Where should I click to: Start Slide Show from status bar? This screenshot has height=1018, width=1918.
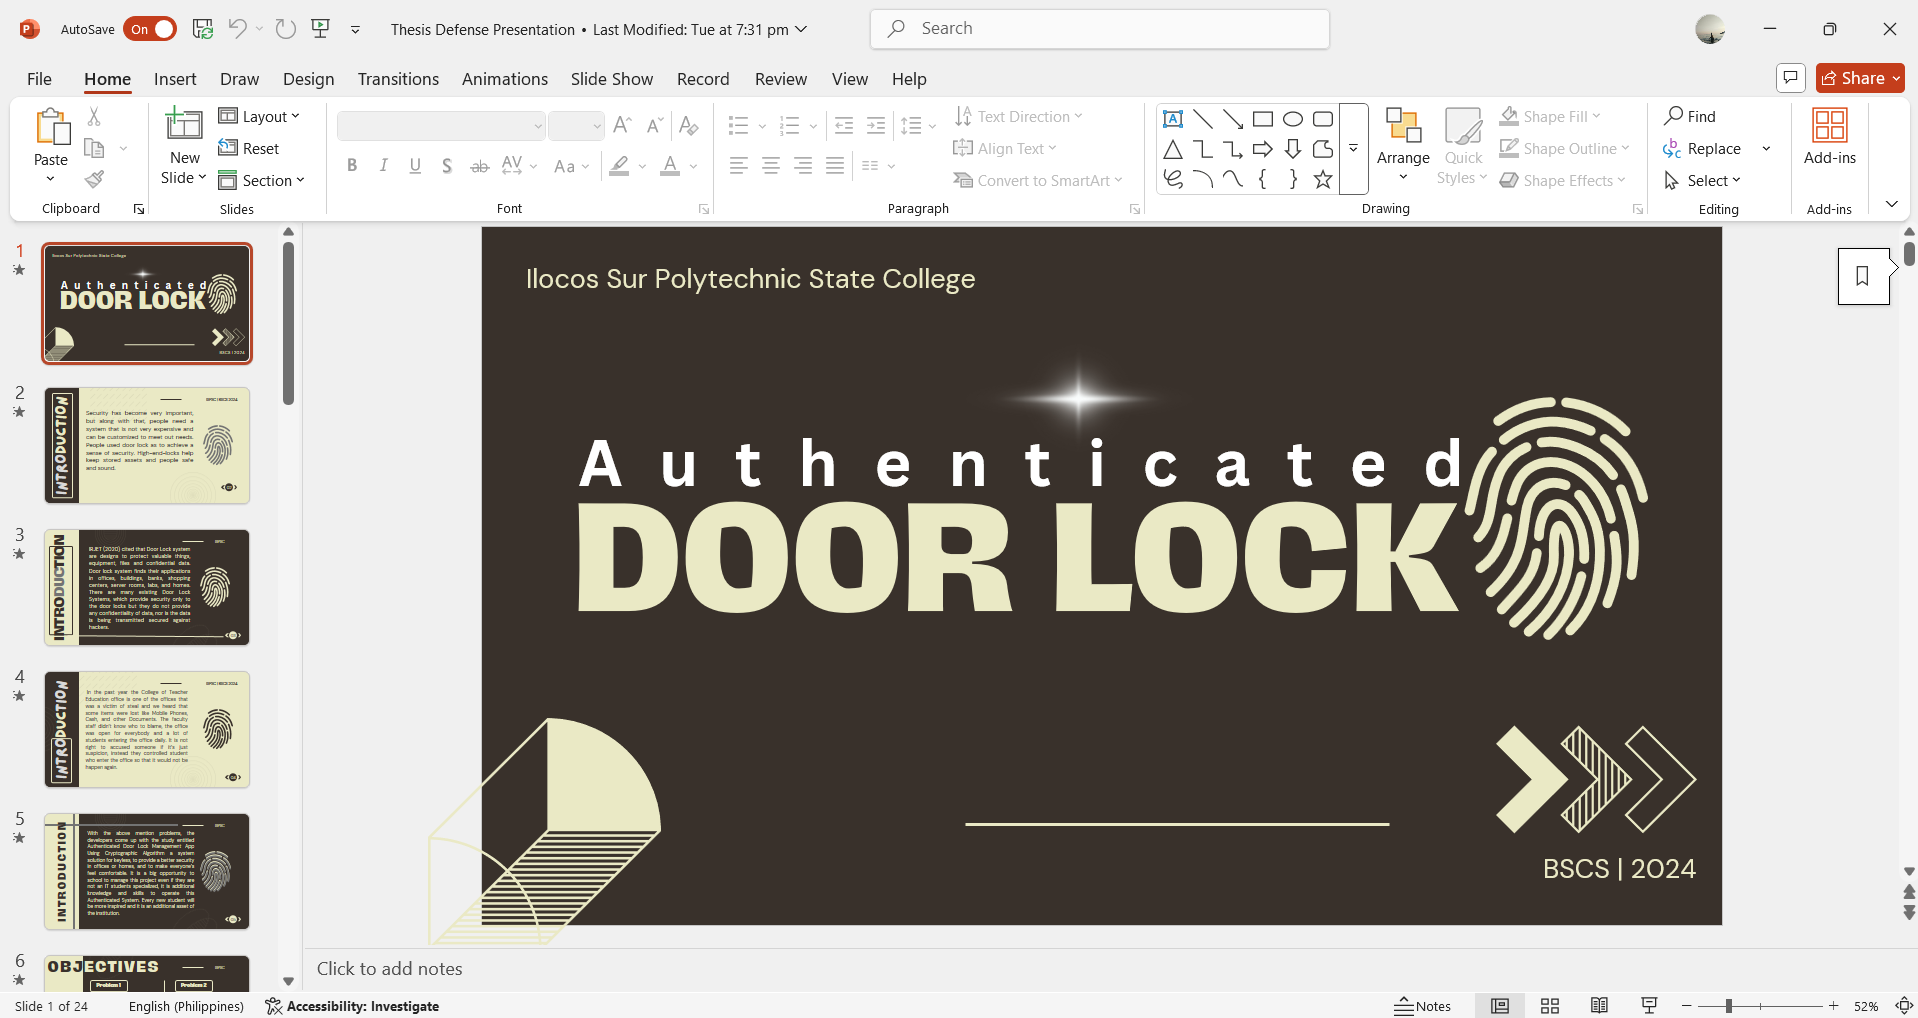[x=1649, y=1006]
